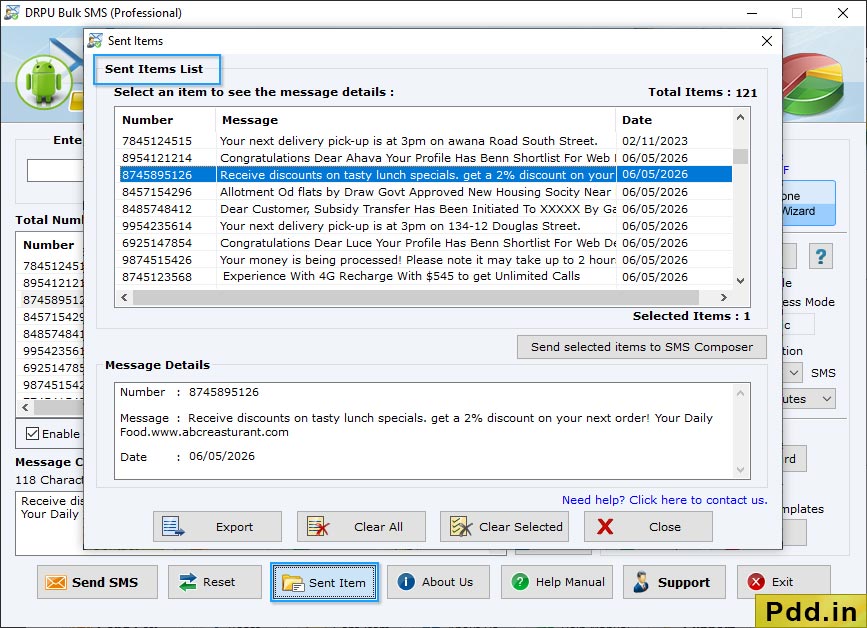Viewport: 867px width, 628px height.
Task: Click the Sent Items dialog title icon
Action: (95, 40)
